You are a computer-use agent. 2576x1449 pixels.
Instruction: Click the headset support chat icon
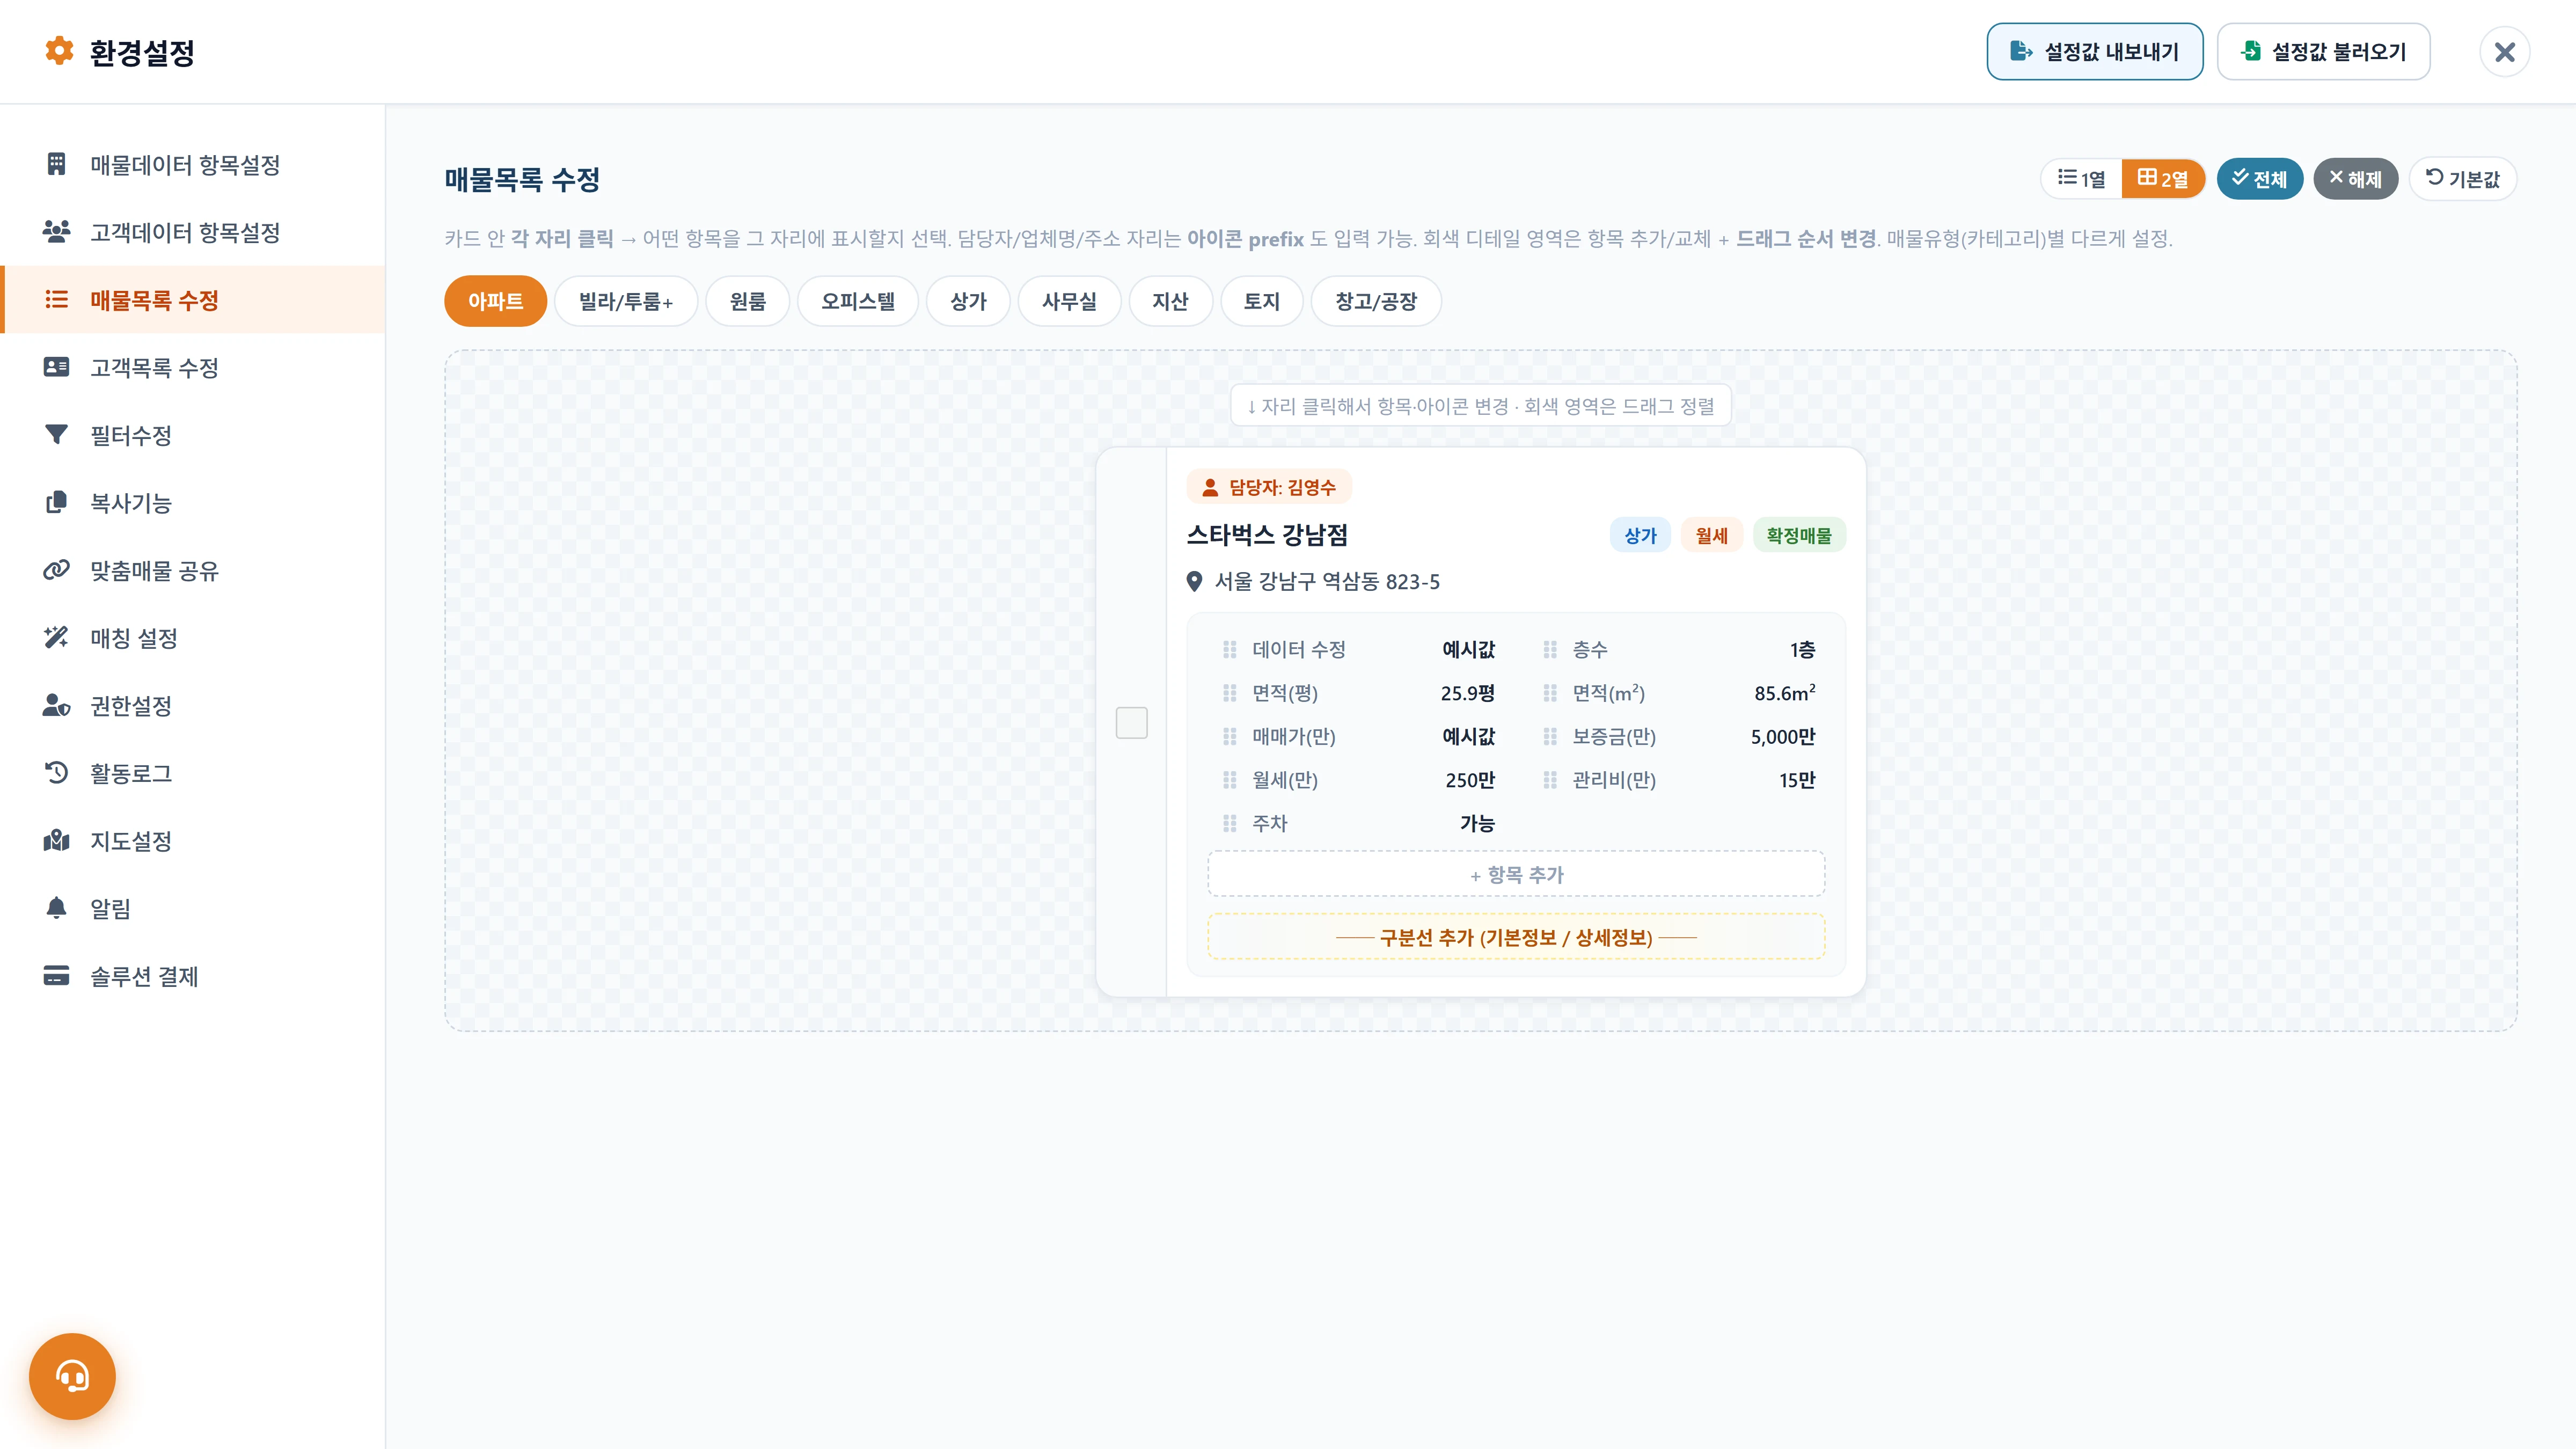pyautogui.click(x=72, y=1376)
